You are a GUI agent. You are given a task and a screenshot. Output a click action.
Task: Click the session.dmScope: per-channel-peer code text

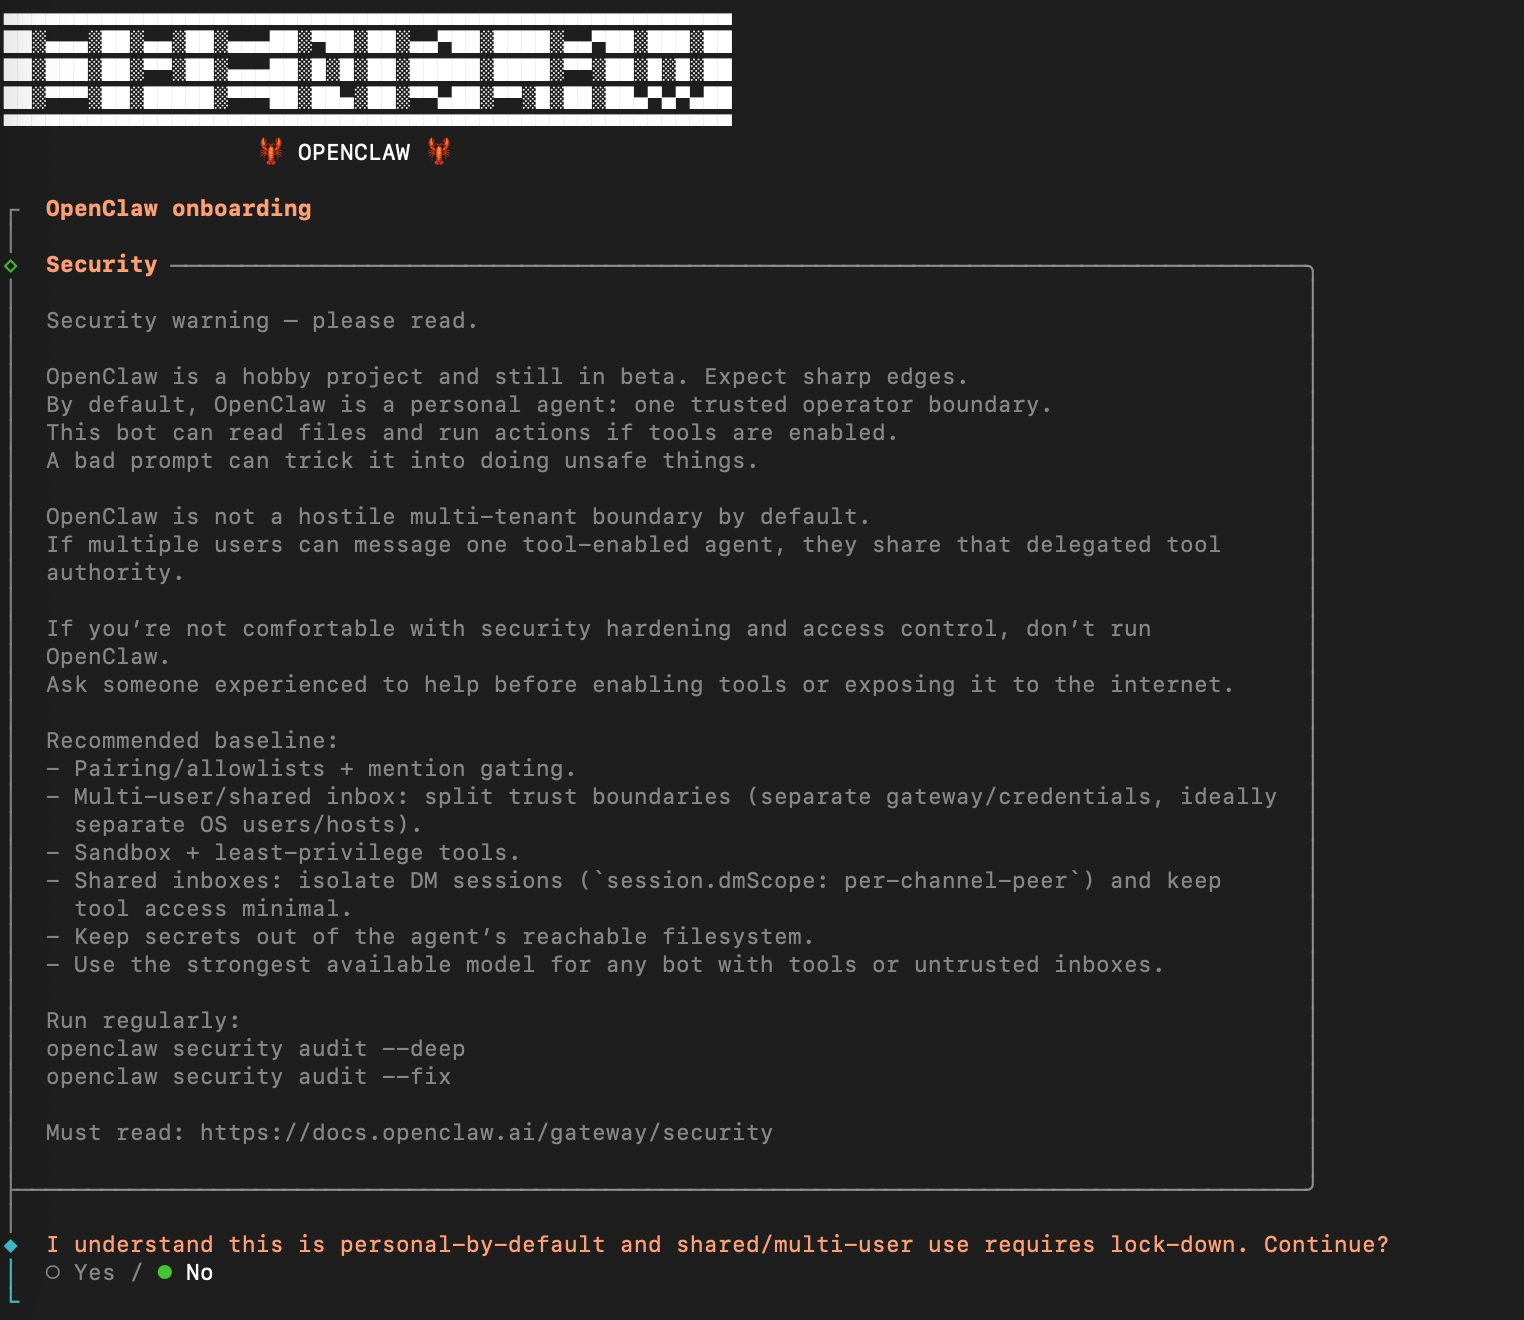tap(837, 880)
